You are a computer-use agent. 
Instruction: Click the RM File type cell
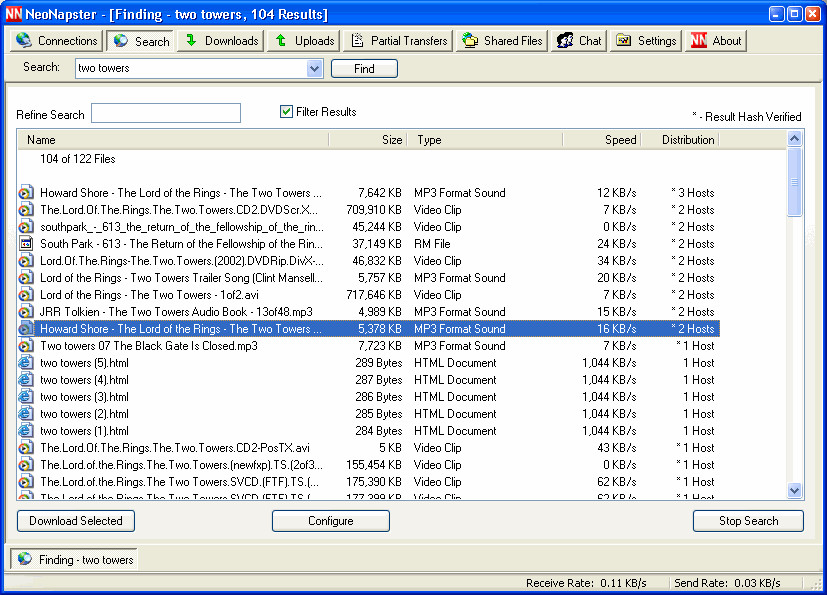tap(432, 244)
